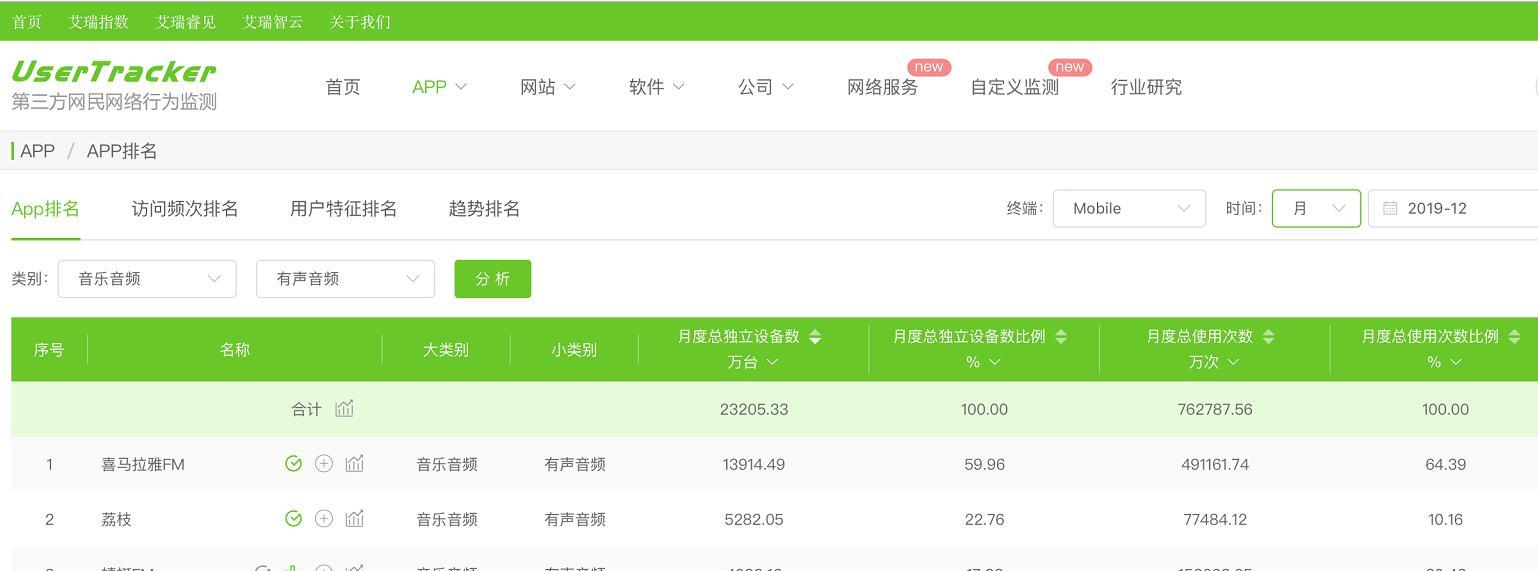This screenshot has height=571, width=1538.
Task: Expand the APP navigation menu
Action: pos(439,87)
